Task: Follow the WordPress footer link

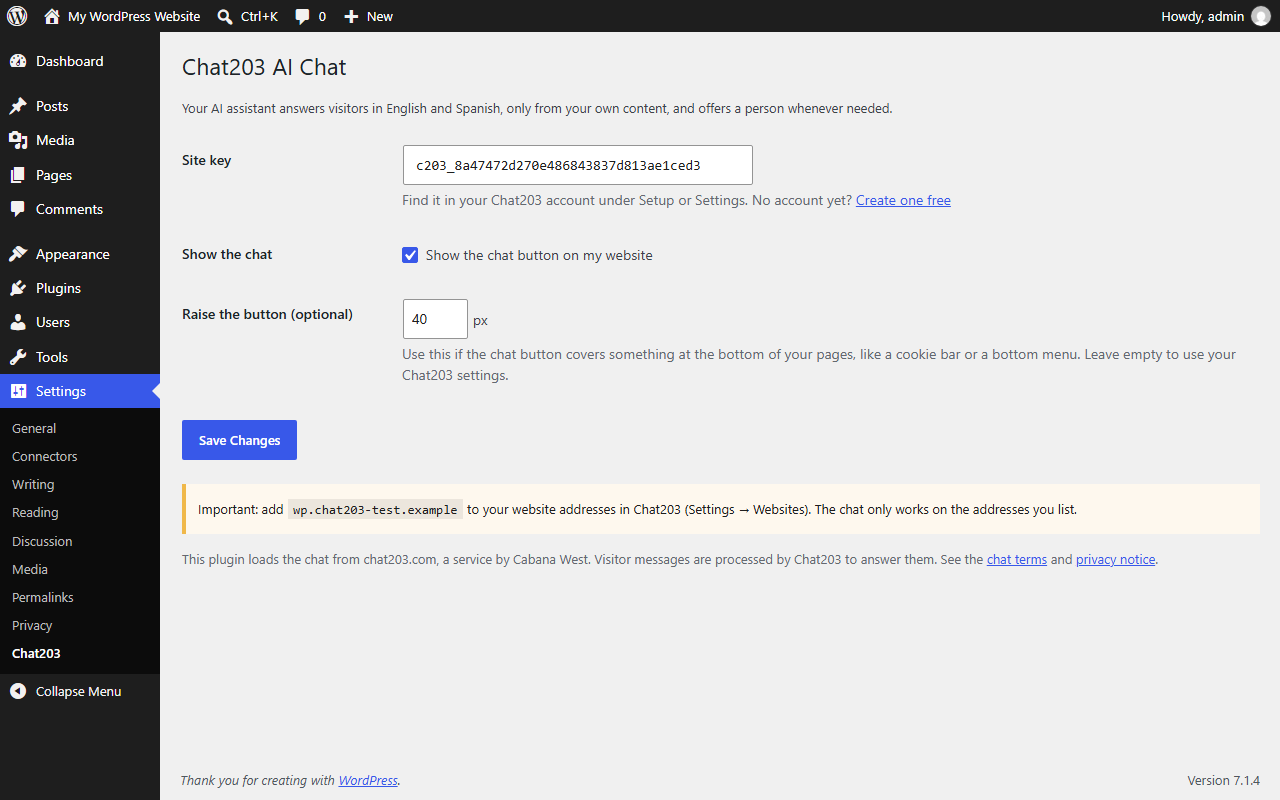Action: coord(368,780)
